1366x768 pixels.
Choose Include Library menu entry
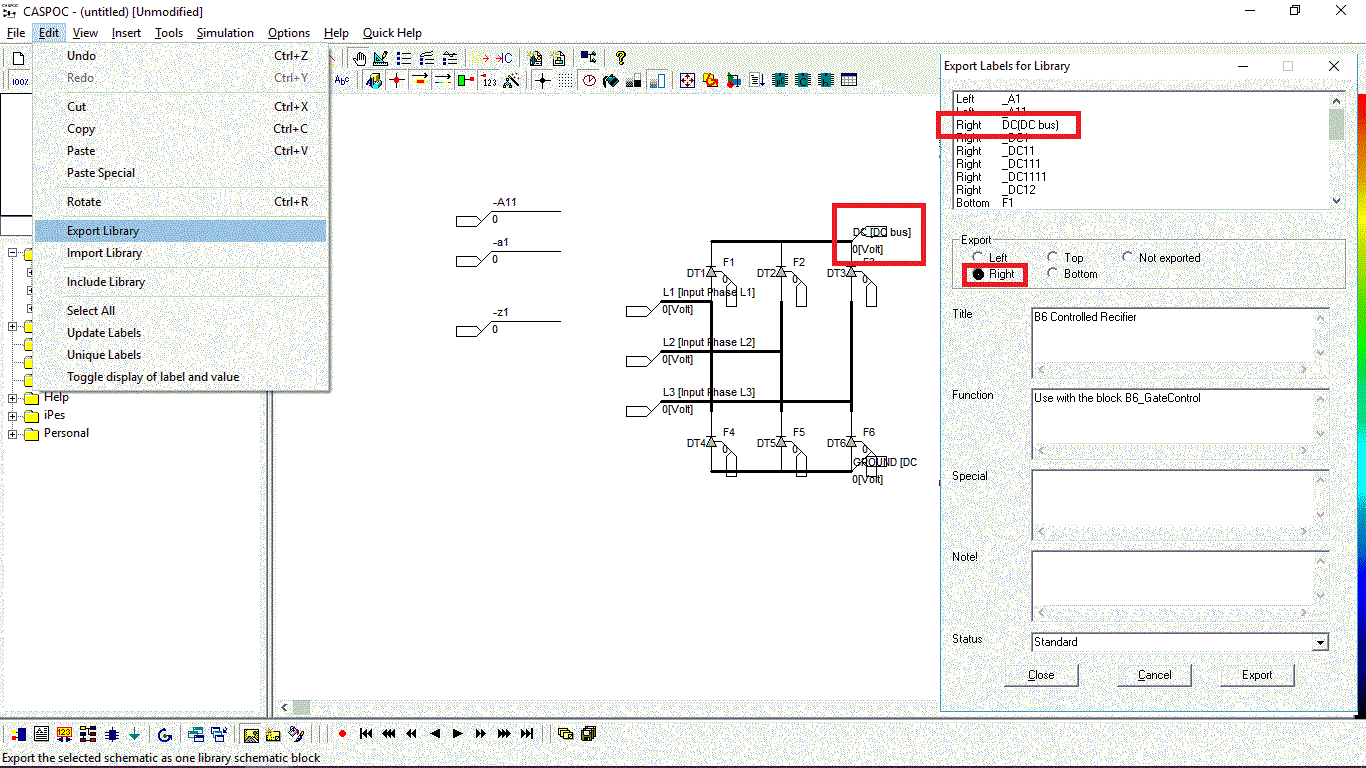tap(180, 282)
